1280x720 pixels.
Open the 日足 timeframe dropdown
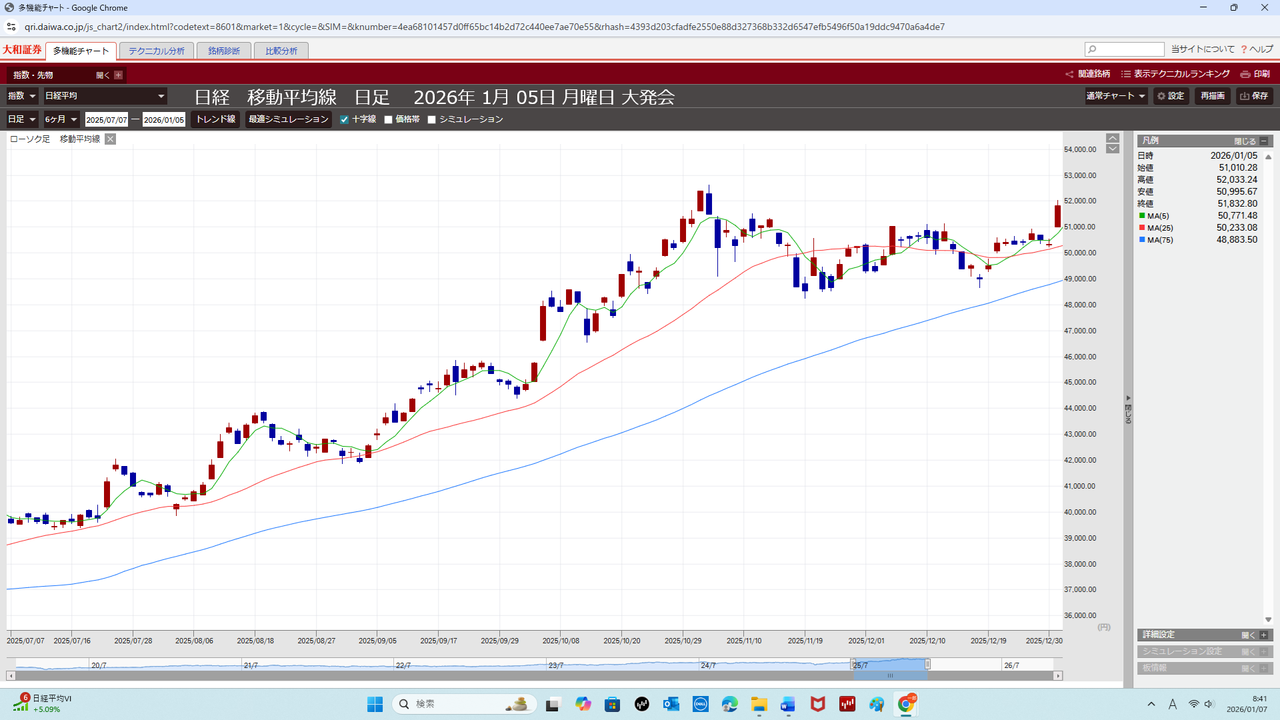click(22, 119)
